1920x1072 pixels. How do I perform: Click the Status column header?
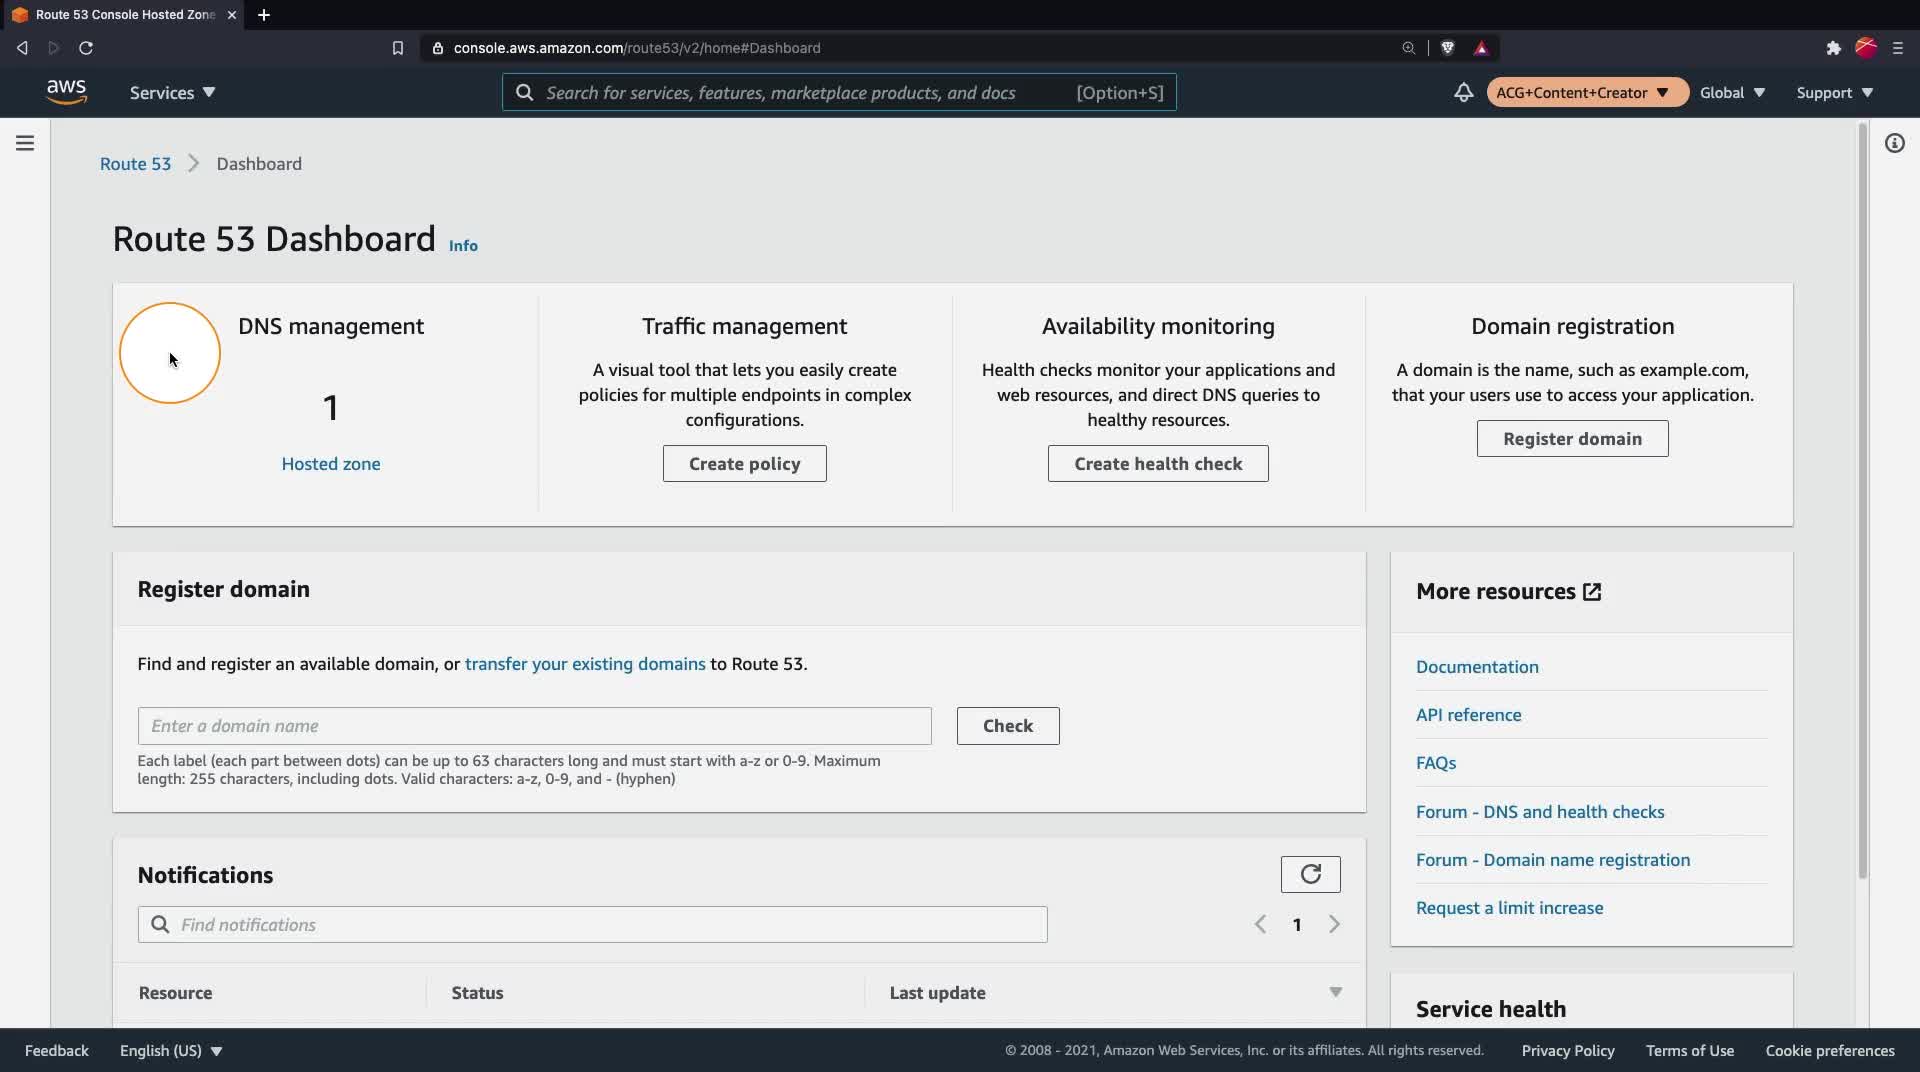click(x=477, y=993)
